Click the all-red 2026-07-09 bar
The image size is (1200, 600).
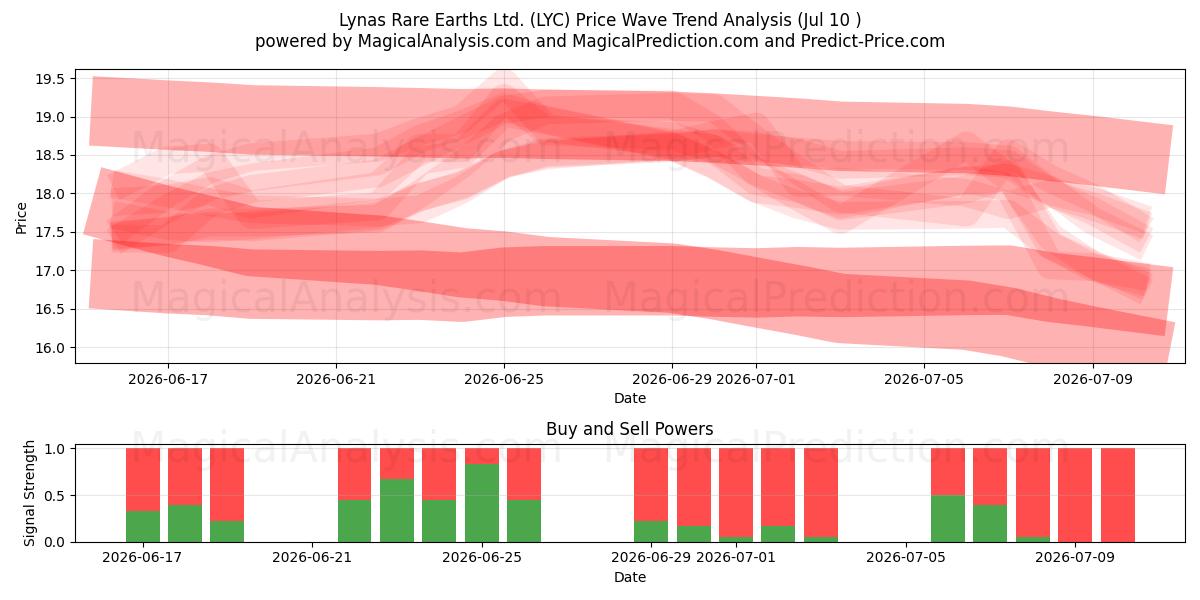point(1075,495)
